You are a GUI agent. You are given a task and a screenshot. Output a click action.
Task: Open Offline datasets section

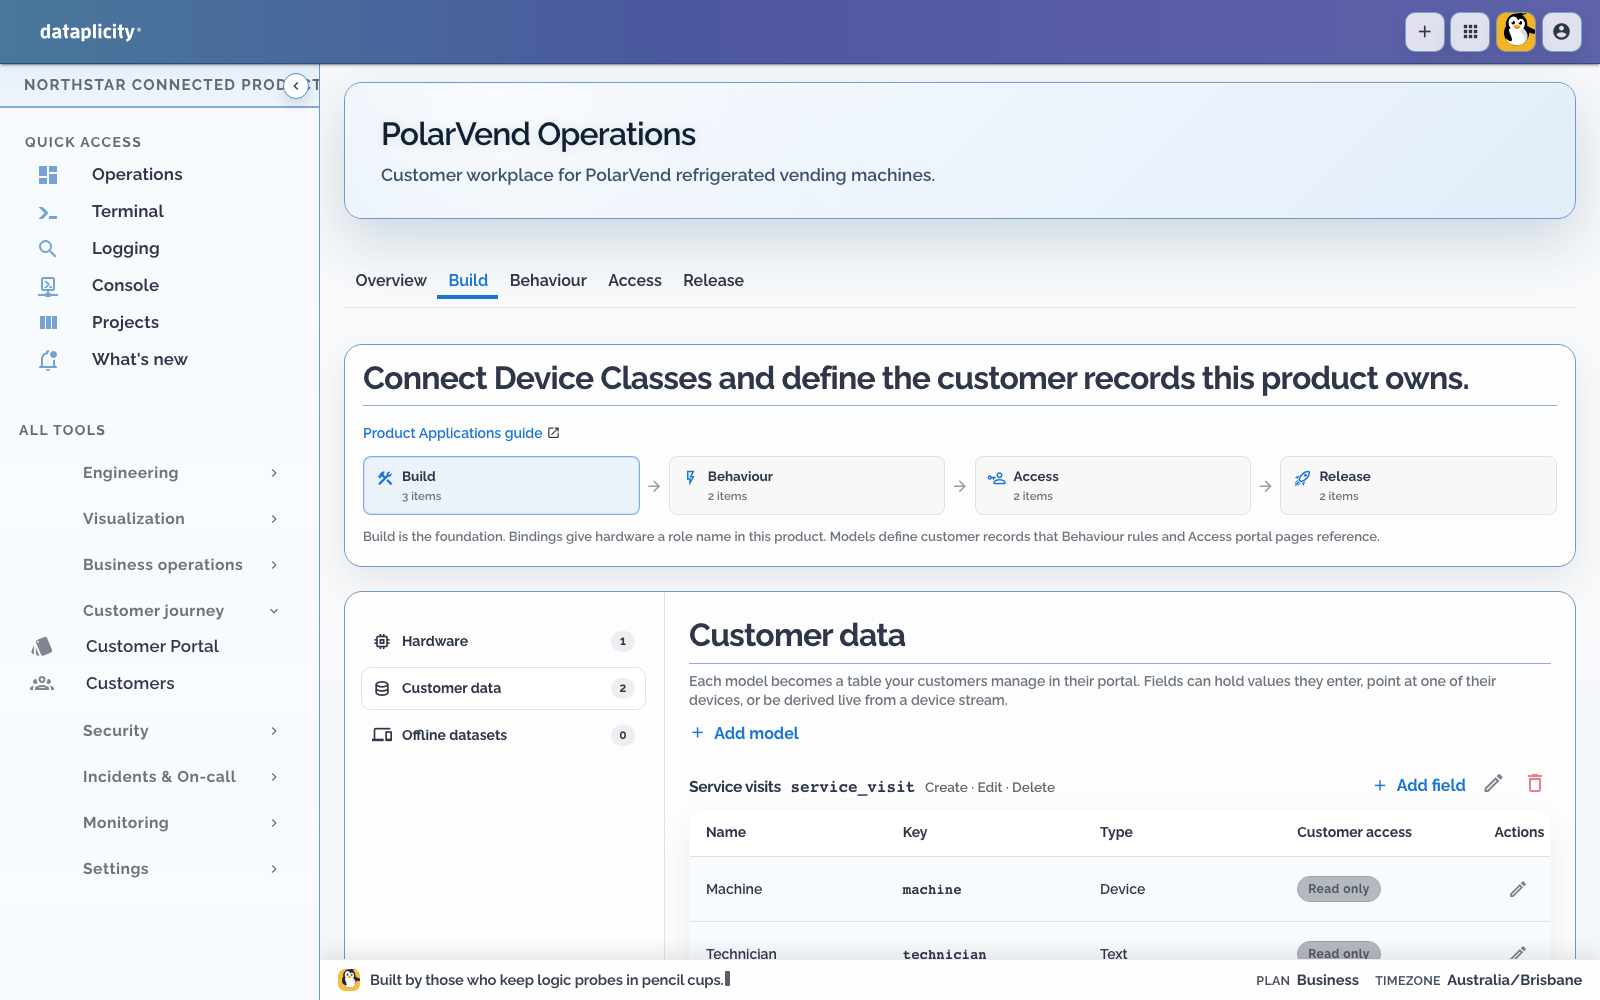tap(503, 735)
